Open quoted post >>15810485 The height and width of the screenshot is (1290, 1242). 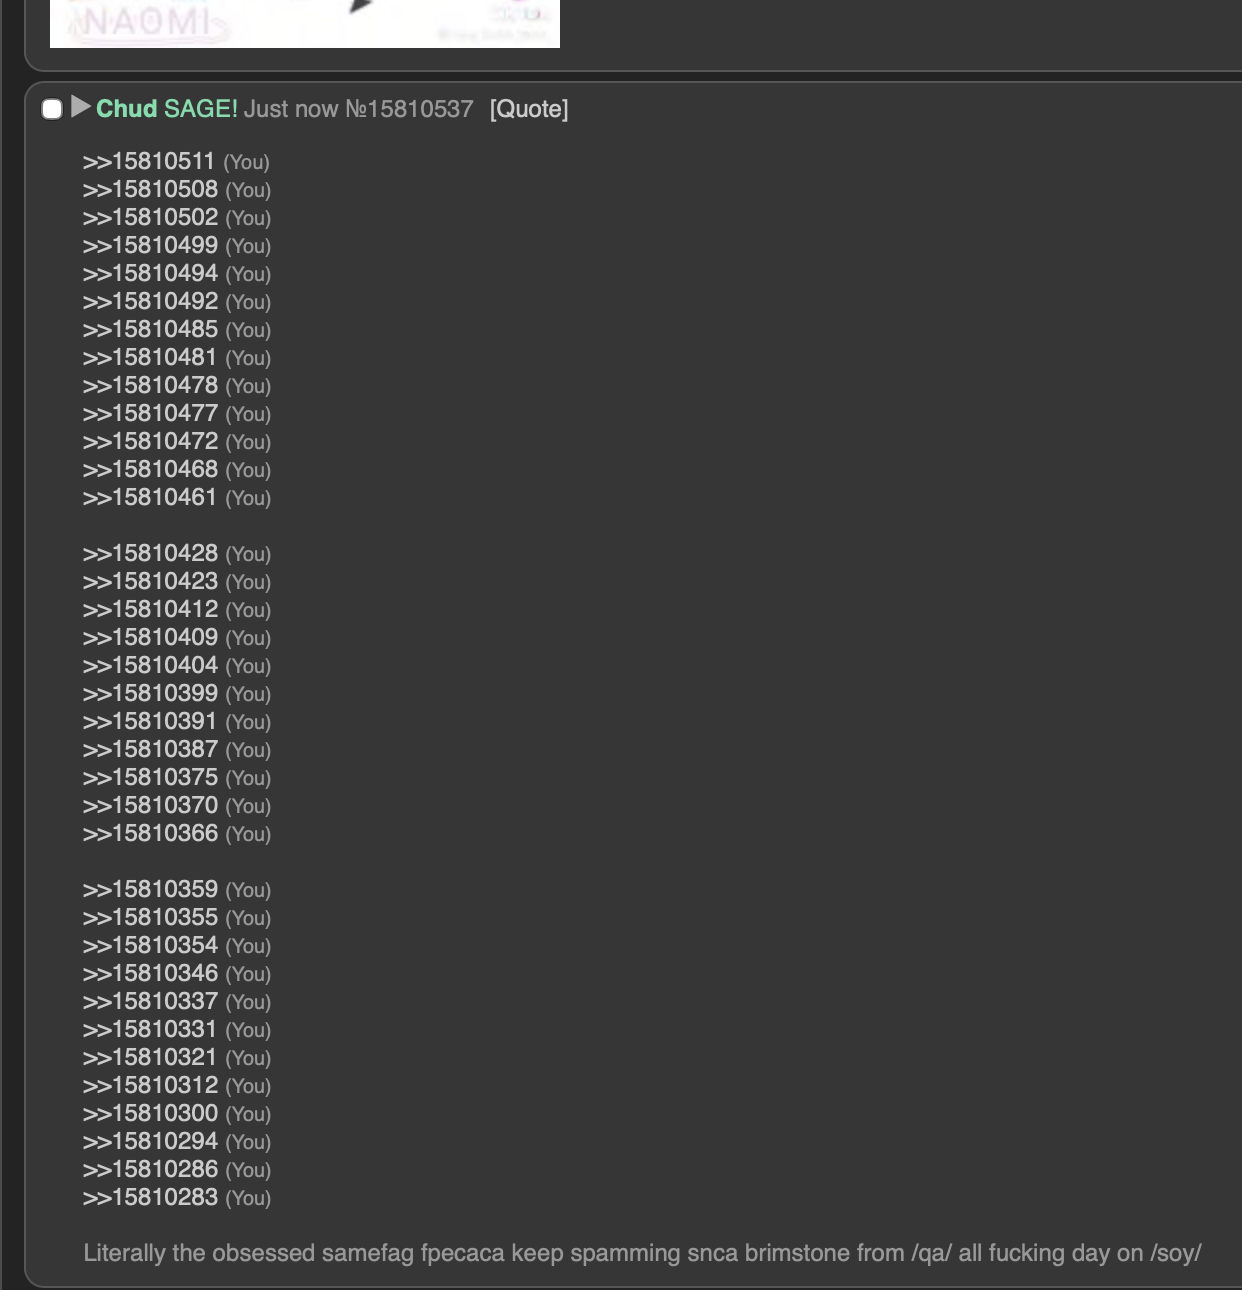pyautogui.click(x=150, y=330)
